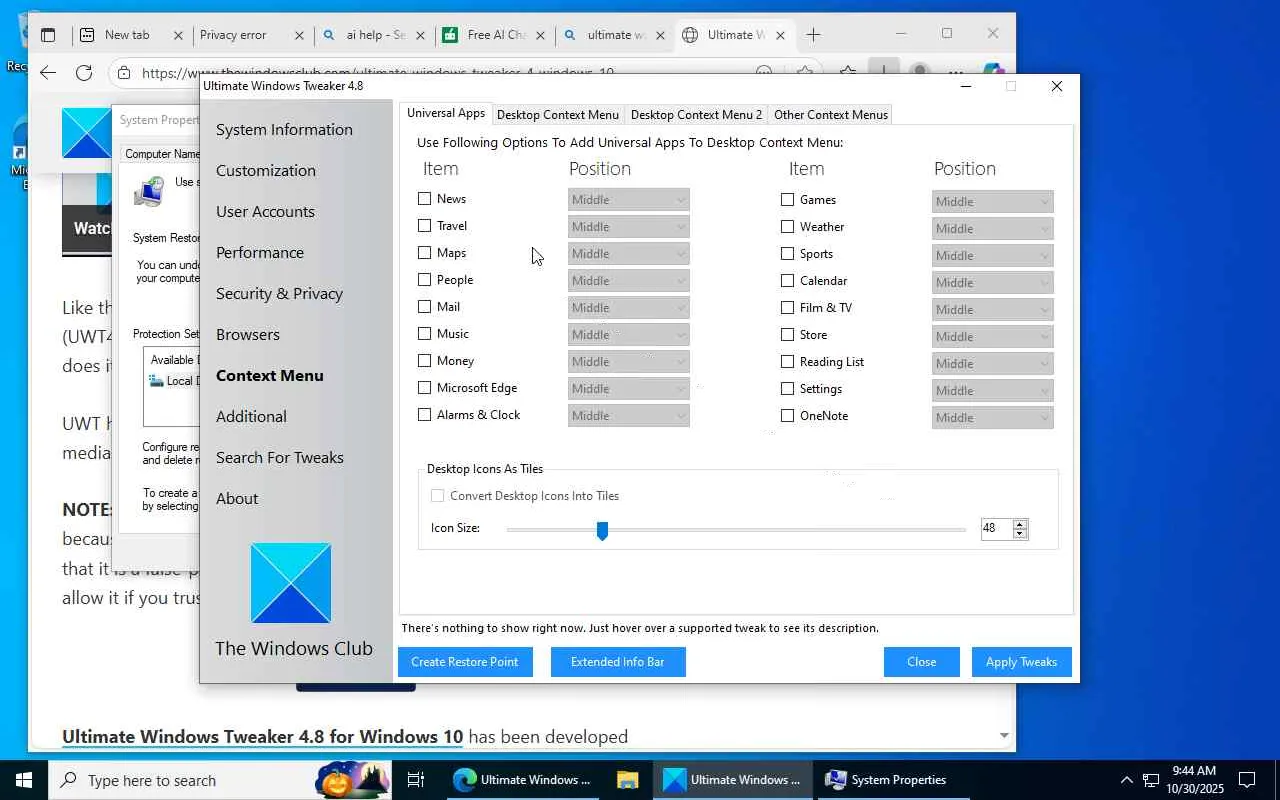Screen dimensions: 1280x800
Task: Check the Travel item
Action: (425, 226)
